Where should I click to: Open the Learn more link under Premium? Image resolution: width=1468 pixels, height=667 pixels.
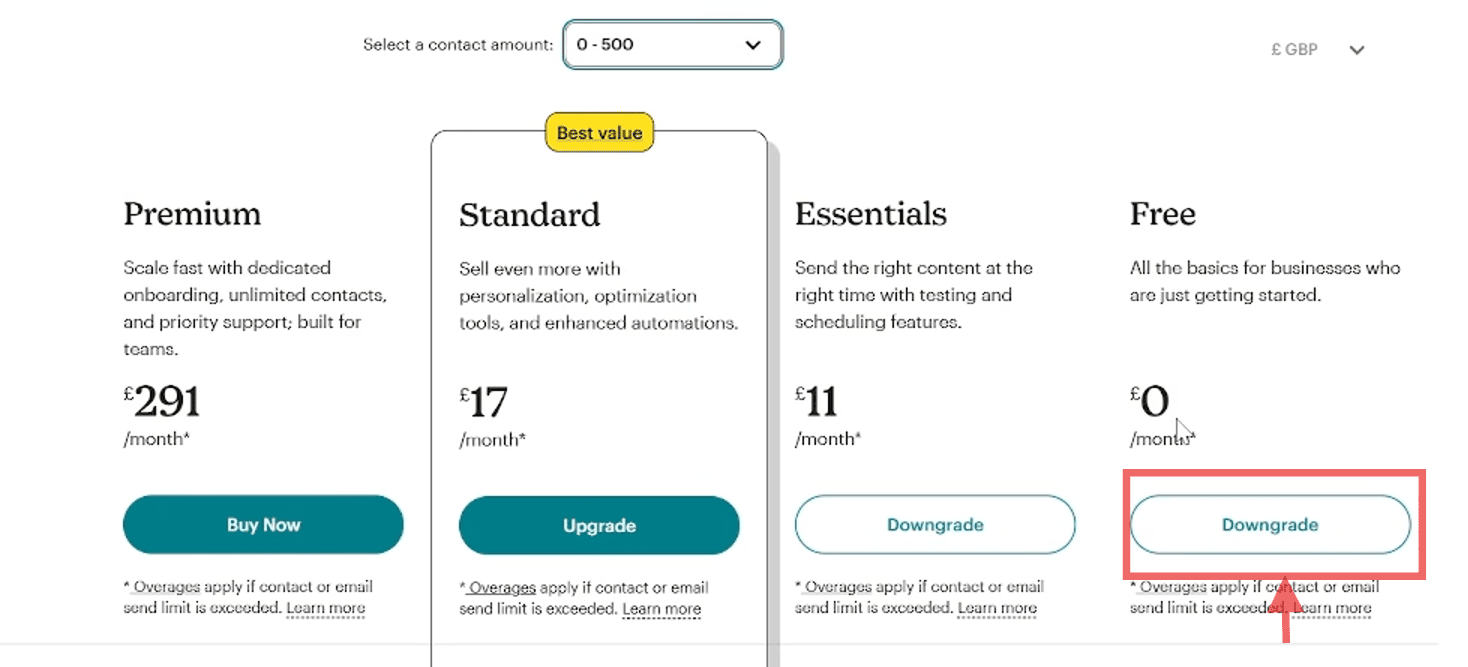tap(326, 608)
